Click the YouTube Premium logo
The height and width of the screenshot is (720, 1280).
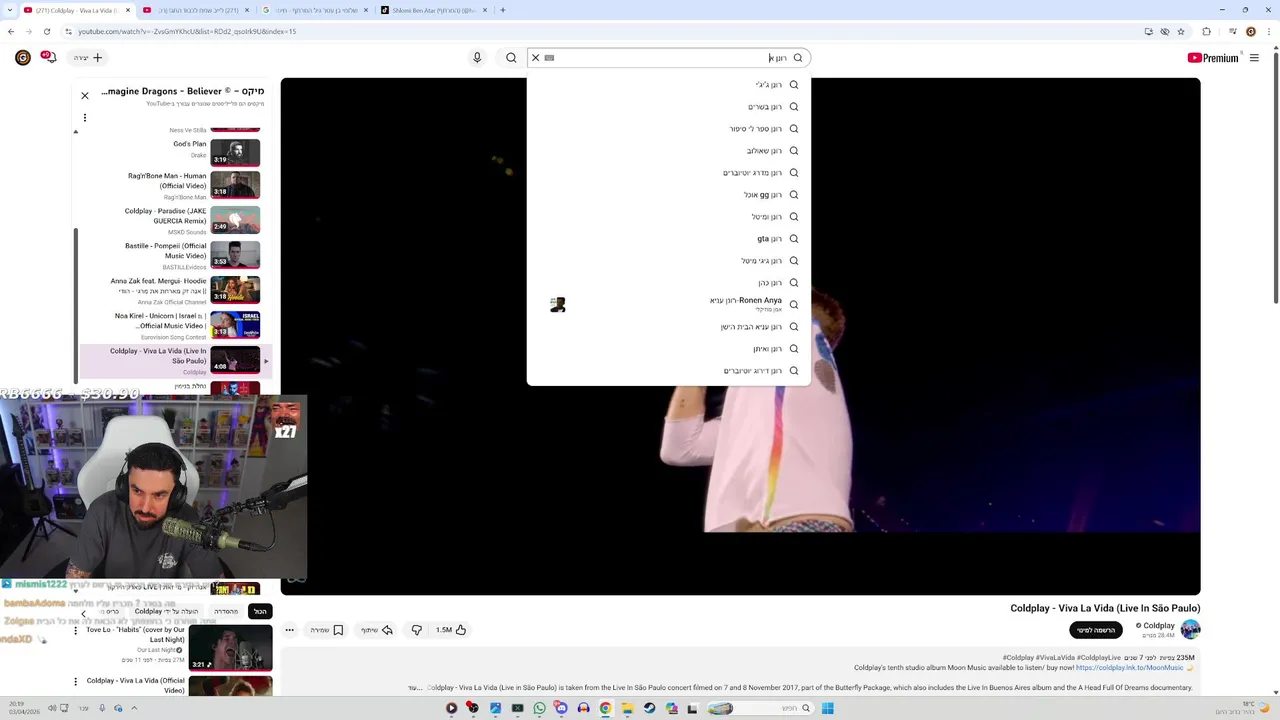pos(1213,58)
